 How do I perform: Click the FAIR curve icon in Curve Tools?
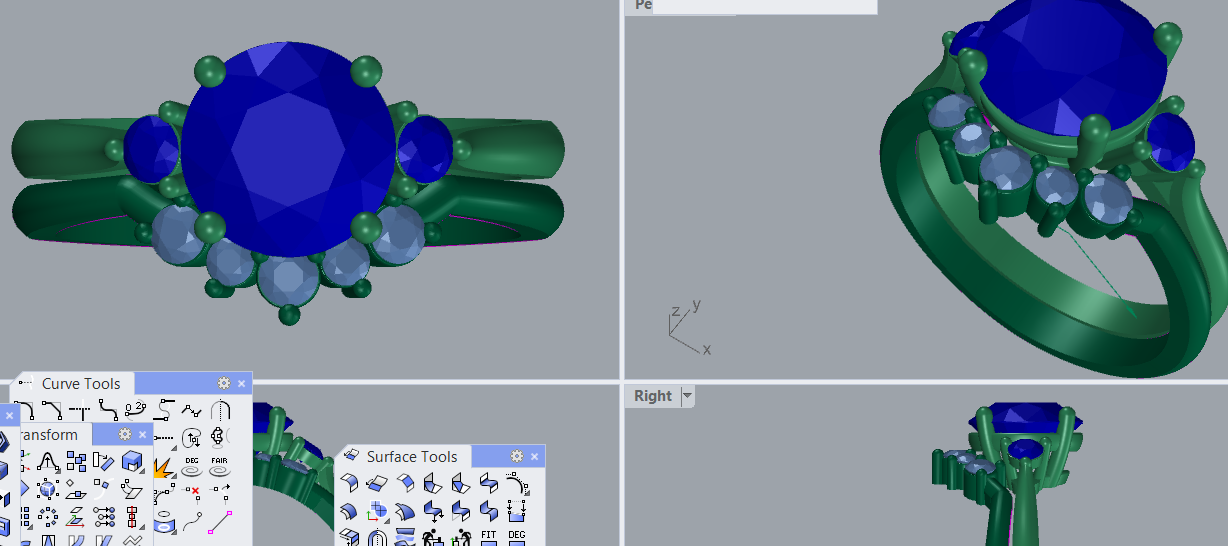(x=219, y=465)
